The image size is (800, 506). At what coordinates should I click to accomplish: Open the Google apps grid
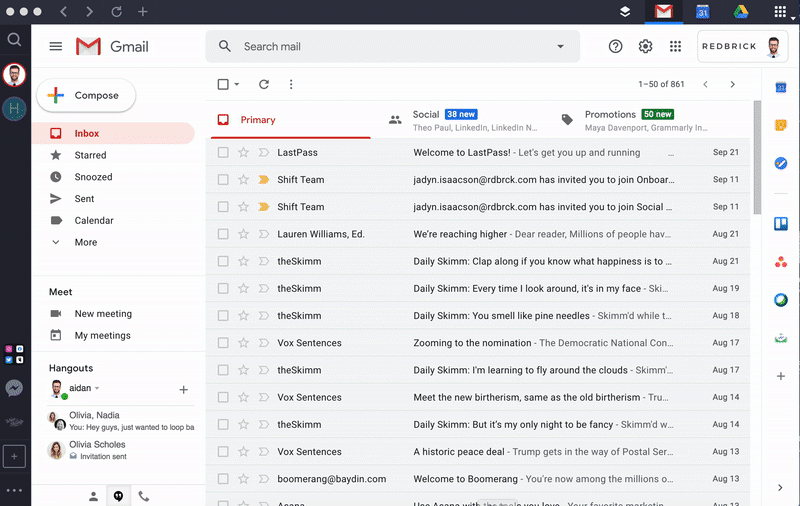point(675,47)
